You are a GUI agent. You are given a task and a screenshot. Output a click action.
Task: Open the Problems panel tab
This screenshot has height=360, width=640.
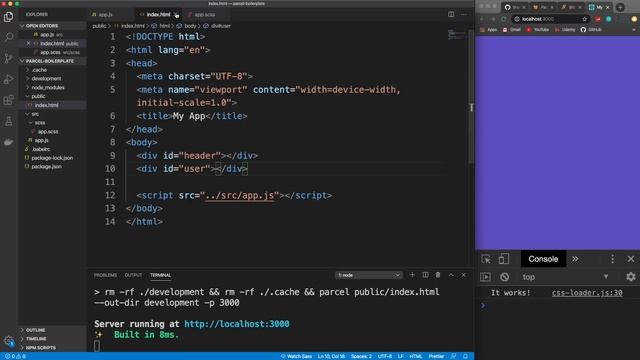[105, 275]
